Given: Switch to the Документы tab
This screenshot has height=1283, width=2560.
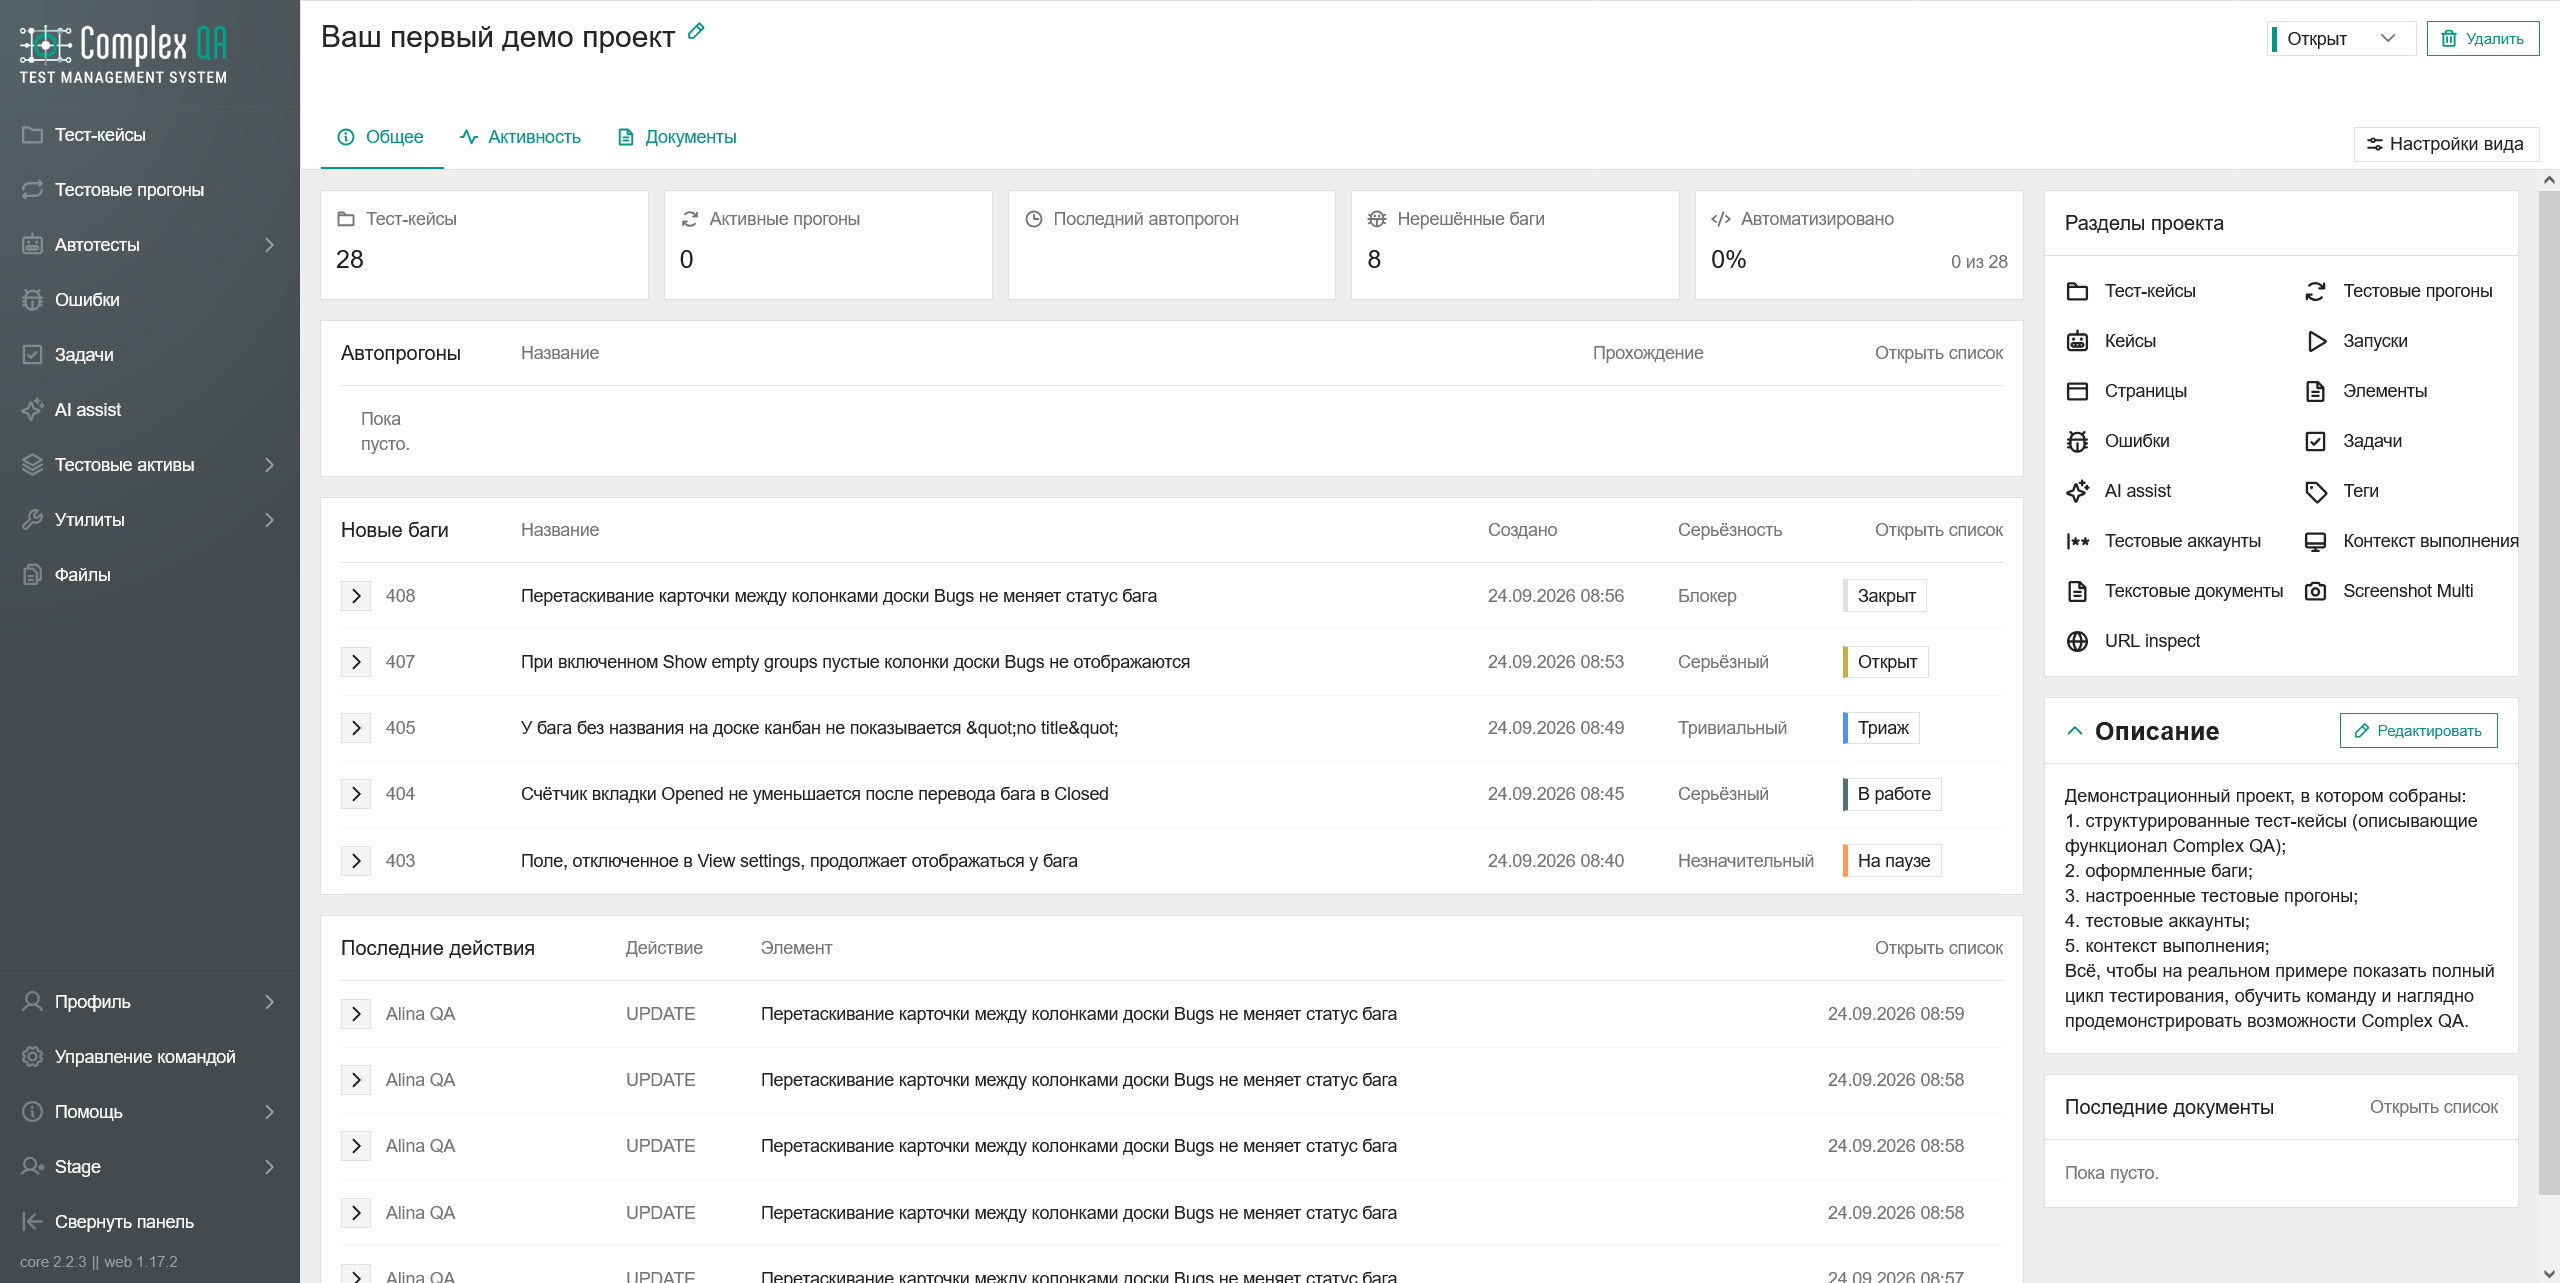Looking at the screenshot, I should pyautogui.click(x=677, y=137).
